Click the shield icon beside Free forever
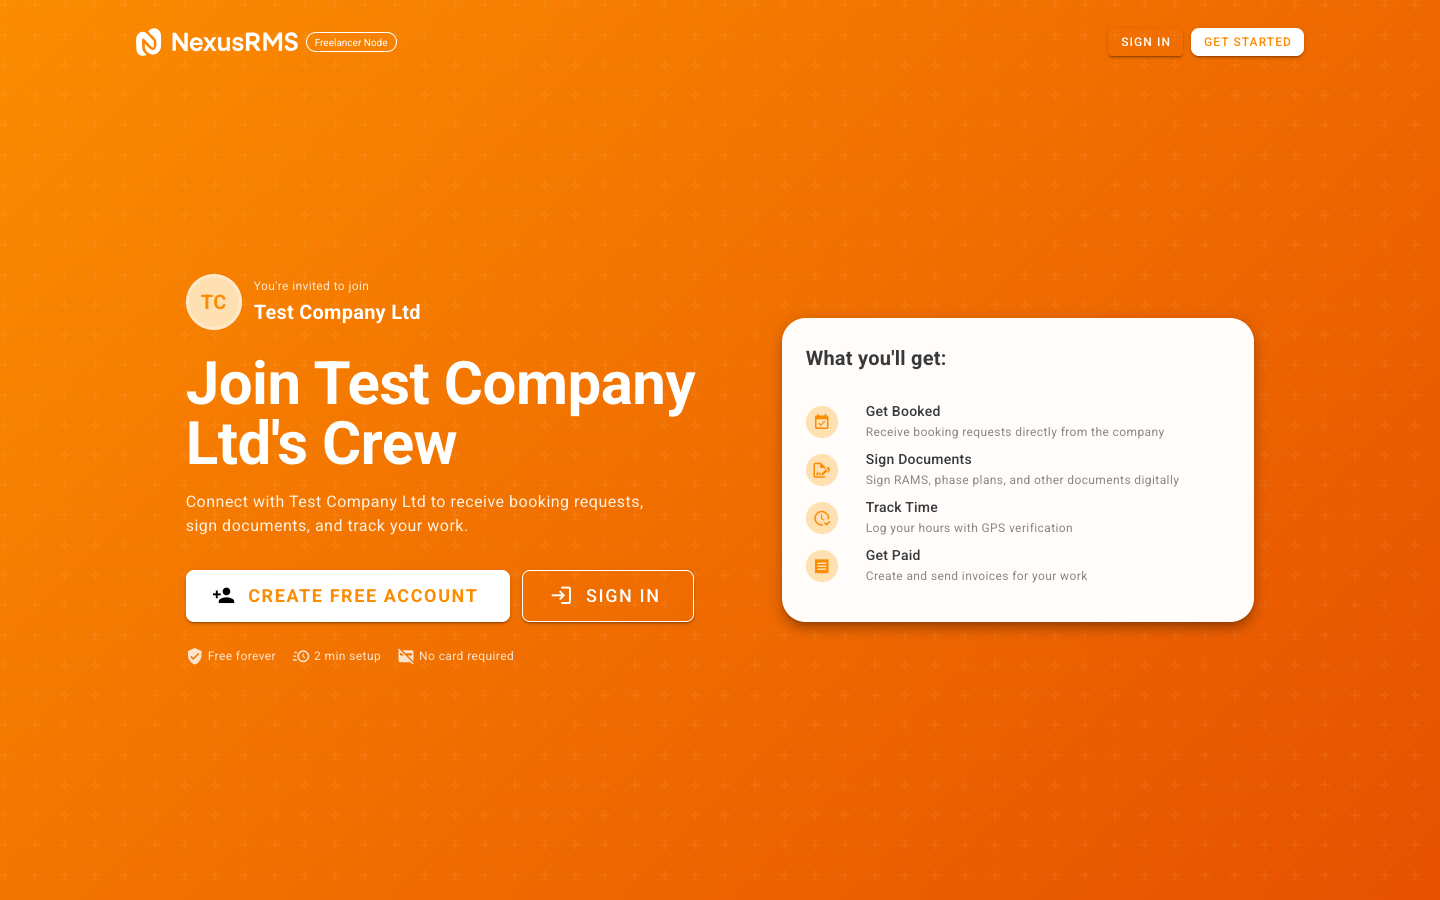Viewport: 1440px width, 900px height. point(194,656)
